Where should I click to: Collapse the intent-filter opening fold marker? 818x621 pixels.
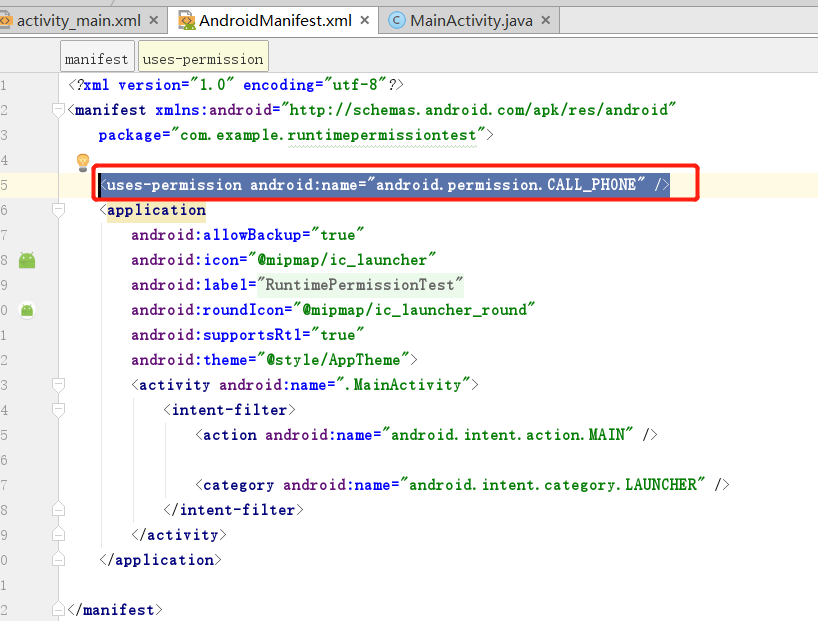(58, 410)
